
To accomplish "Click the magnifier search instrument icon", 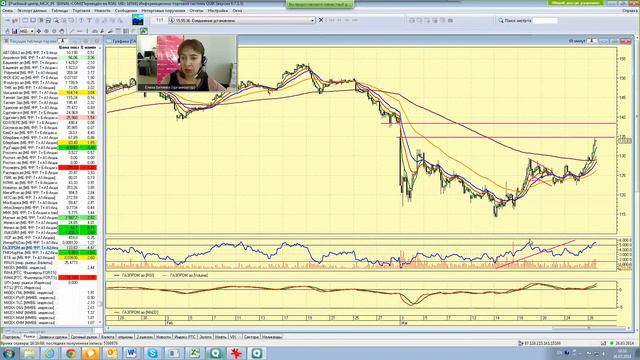I will tap(501, 20).
